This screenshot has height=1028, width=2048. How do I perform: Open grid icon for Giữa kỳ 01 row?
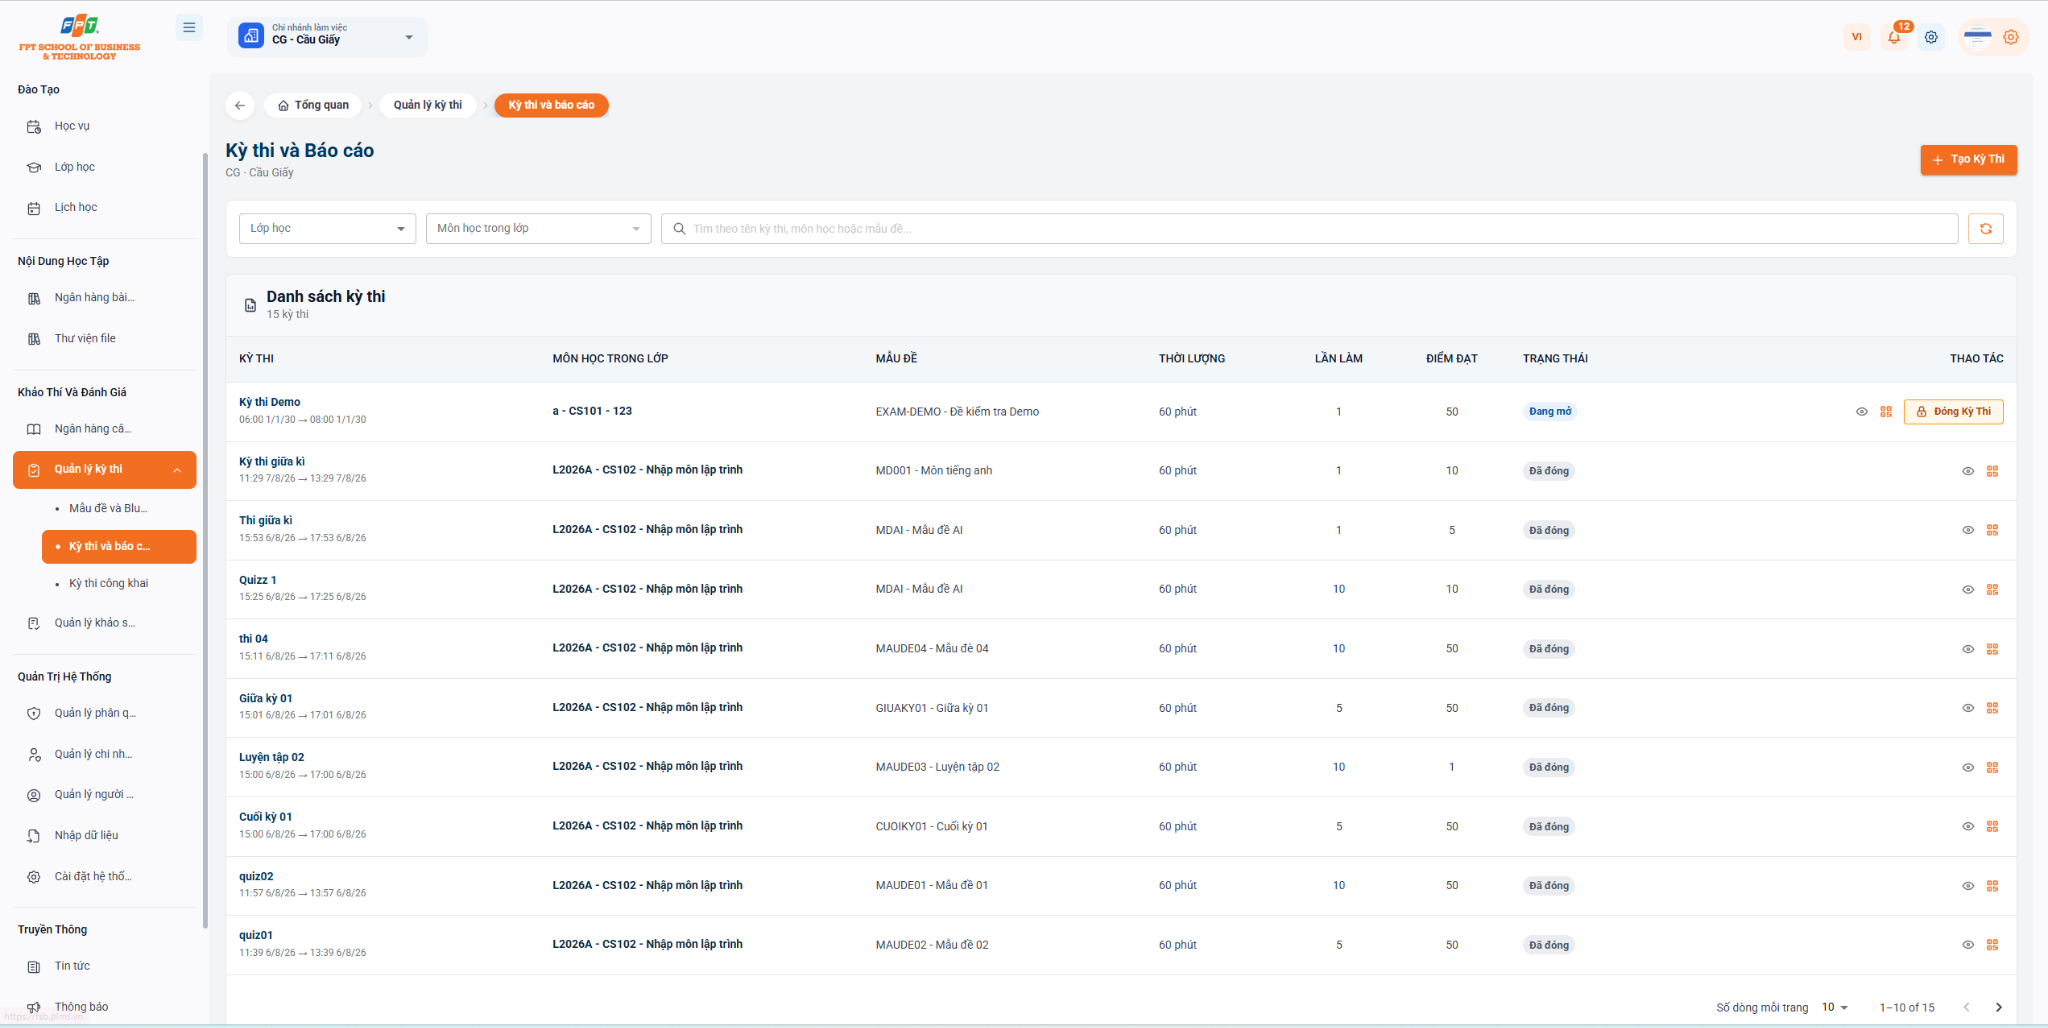[x=1992, y=708]
